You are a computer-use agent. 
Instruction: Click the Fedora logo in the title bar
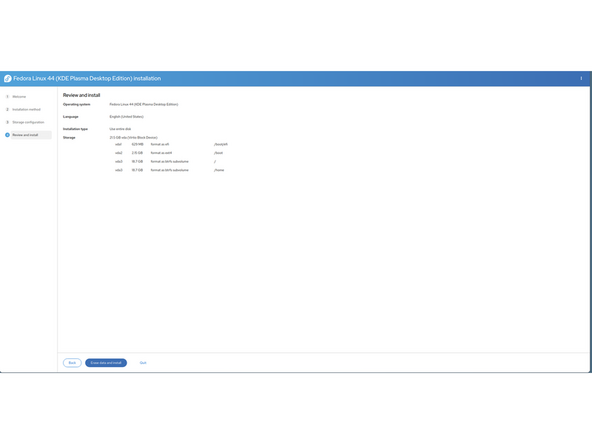pos(8,79)
